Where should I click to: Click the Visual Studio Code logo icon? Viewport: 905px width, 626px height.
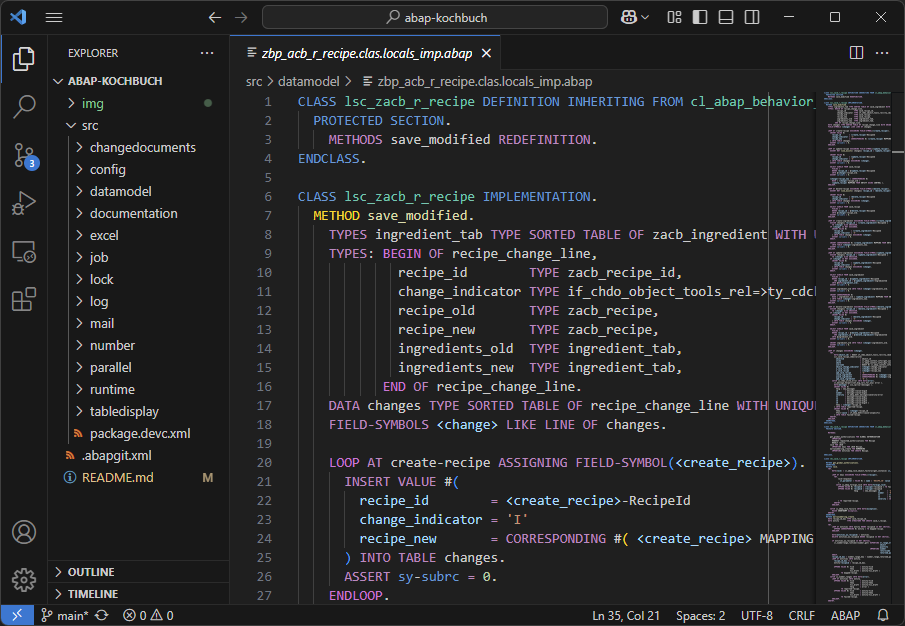(x=18, y=17)
